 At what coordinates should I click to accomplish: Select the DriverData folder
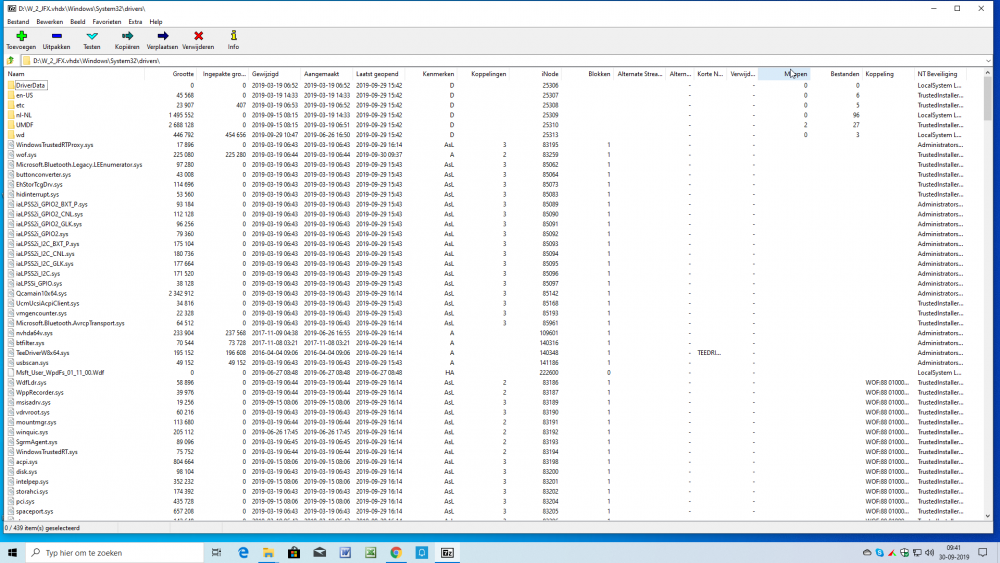[x=31, y=85]
